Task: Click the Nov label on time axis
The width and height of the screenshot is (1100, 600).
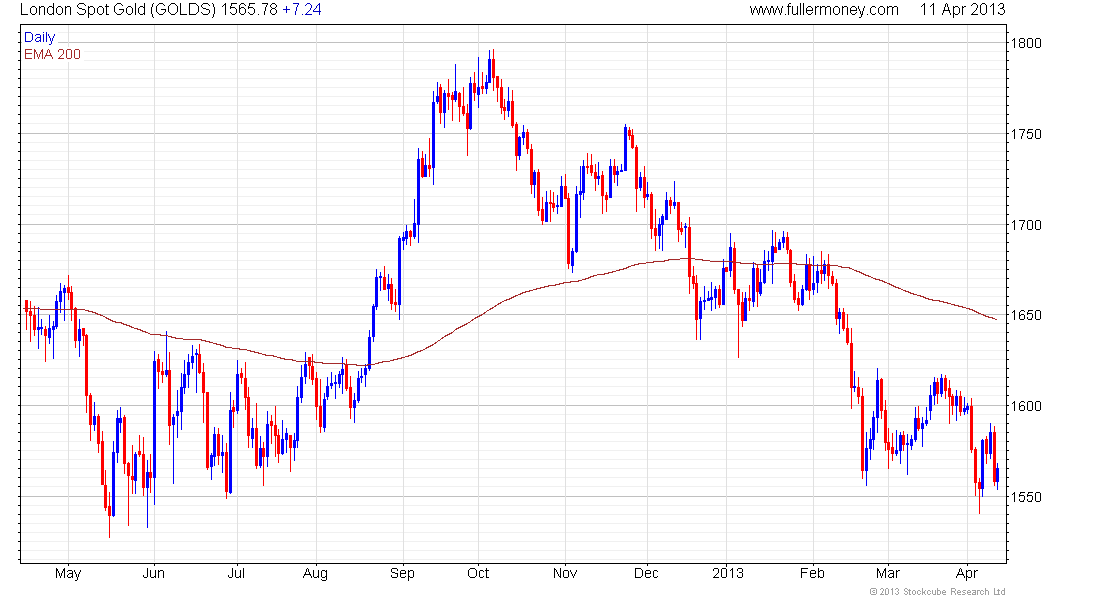Action: pos(565,573)
